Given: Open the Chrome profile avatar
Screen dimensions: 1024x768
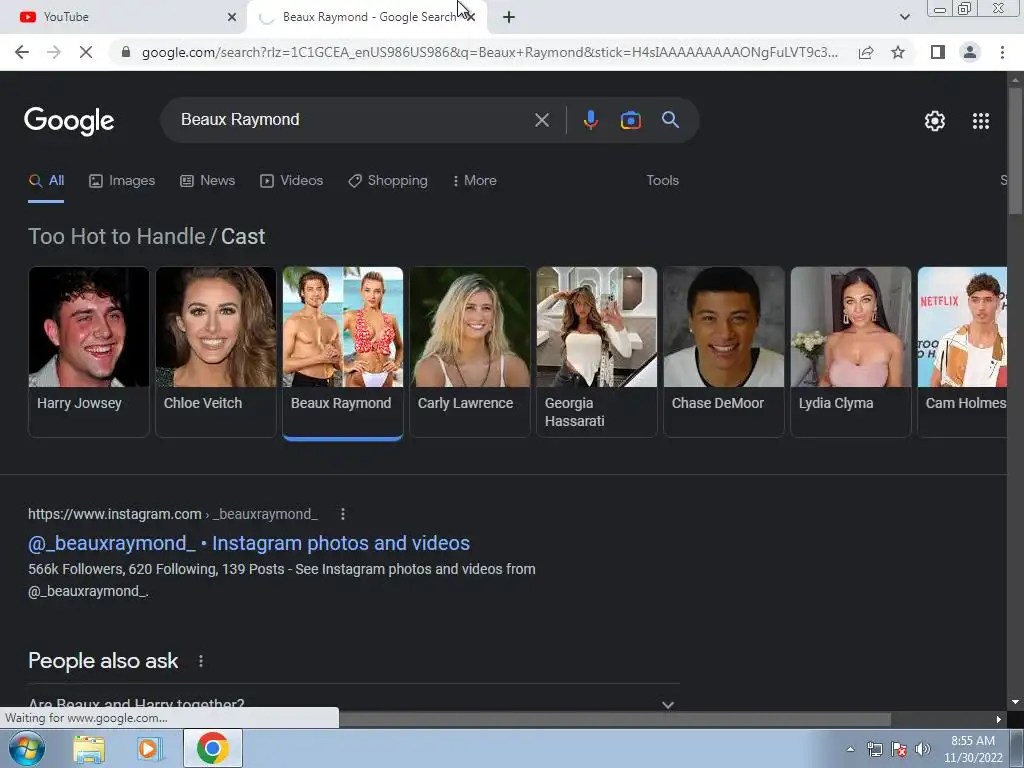Looking at the screenshot, I should (x=970, y=52).
